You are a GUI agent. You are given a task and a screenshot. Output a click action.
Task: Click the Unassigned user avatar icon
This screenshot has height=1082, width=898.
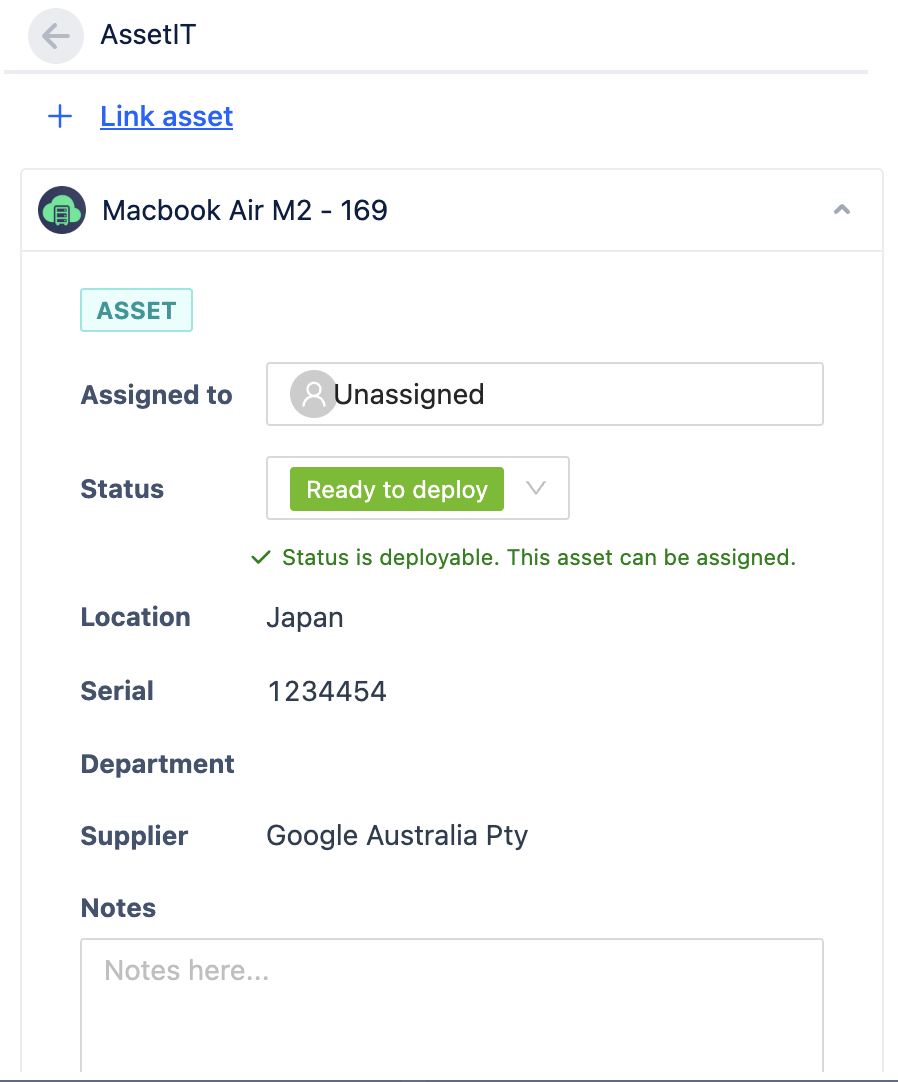(x=312, y=395)
